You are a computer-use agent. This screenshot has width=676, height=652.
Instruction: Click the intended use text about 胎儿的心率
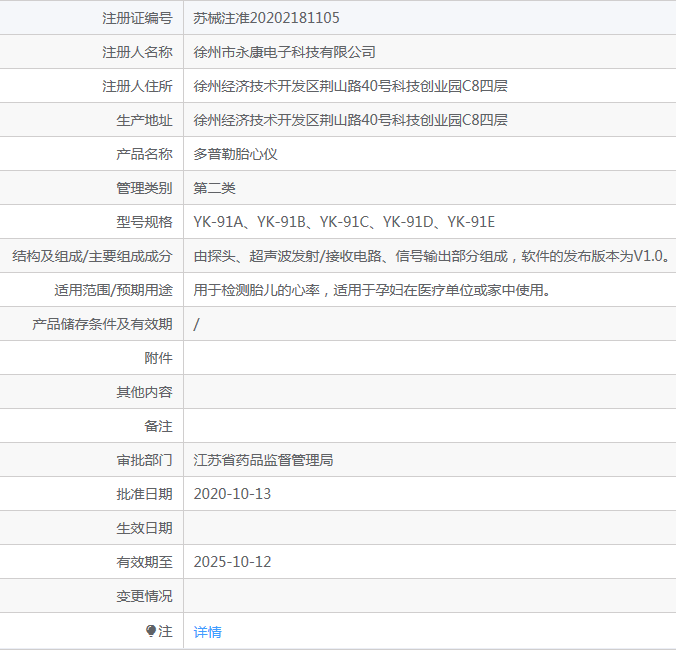[x=372, y=290]
